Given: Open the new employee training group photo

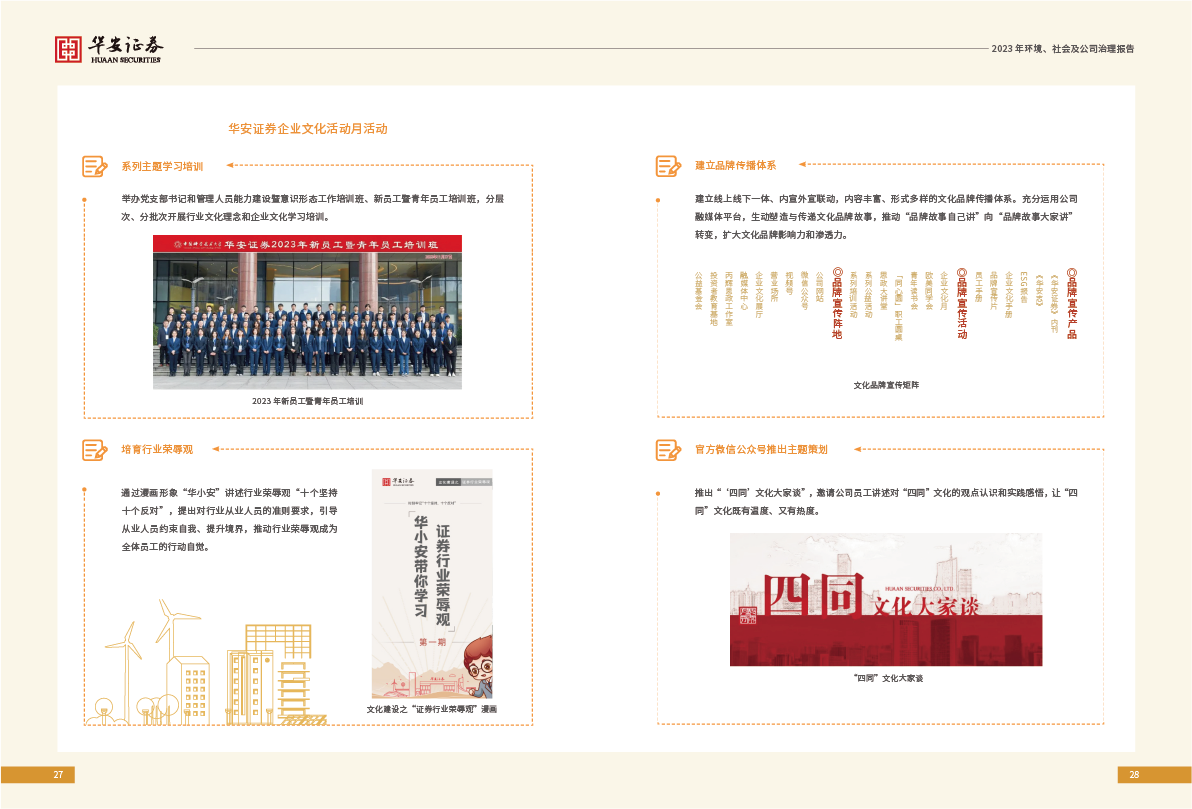Looking at the screenshot, I should click(307, 312).
